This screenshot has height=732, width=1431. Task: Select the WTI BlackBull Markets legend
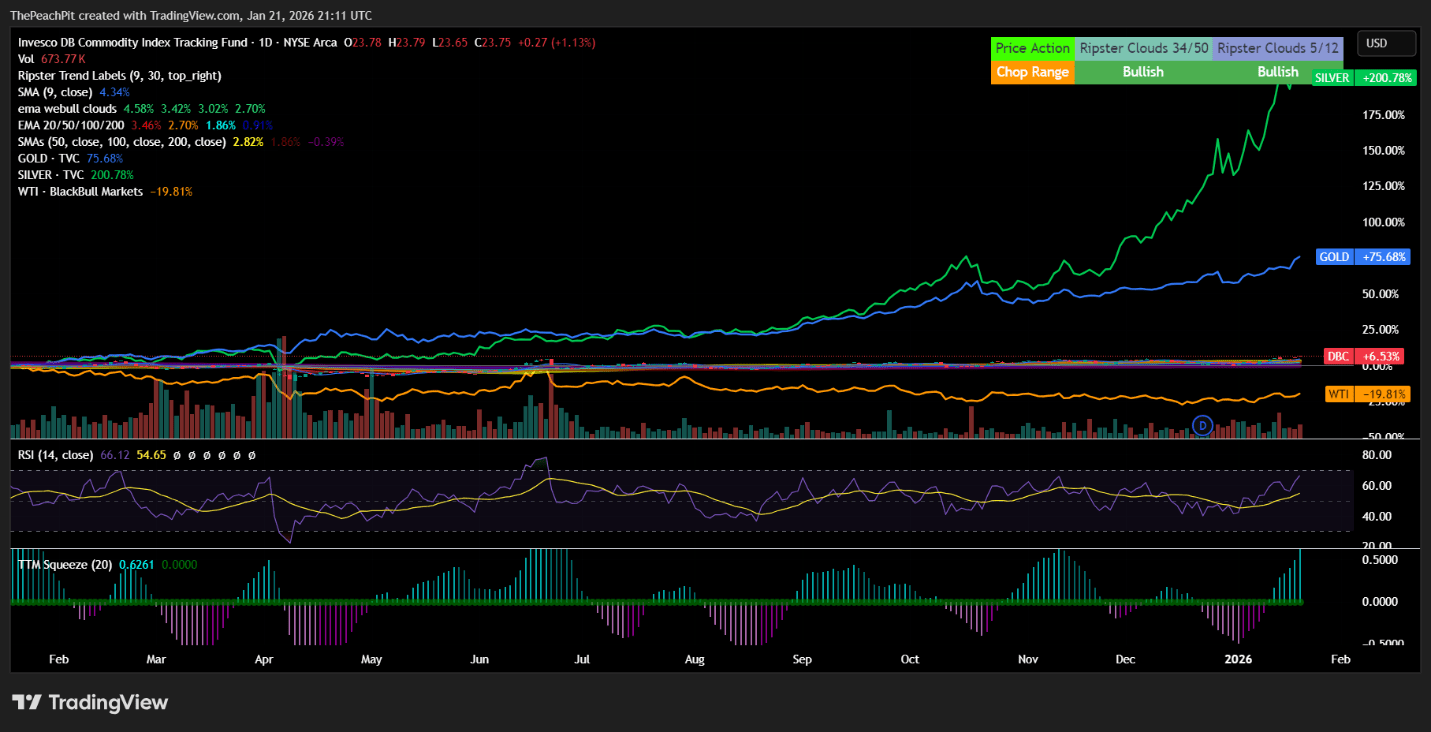[80, 191]
